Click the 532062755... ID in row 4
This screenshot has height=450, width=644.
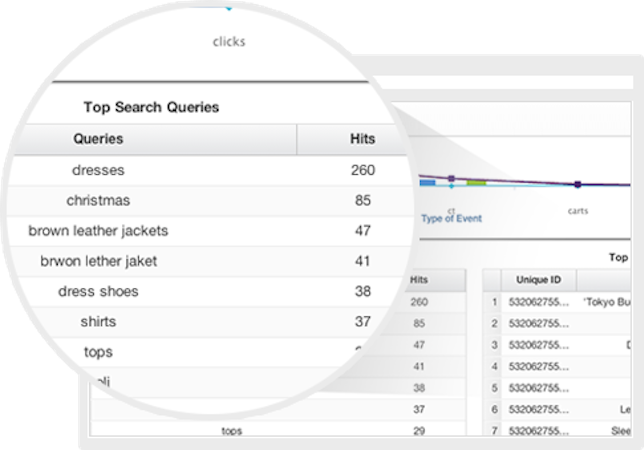[539, 366]
